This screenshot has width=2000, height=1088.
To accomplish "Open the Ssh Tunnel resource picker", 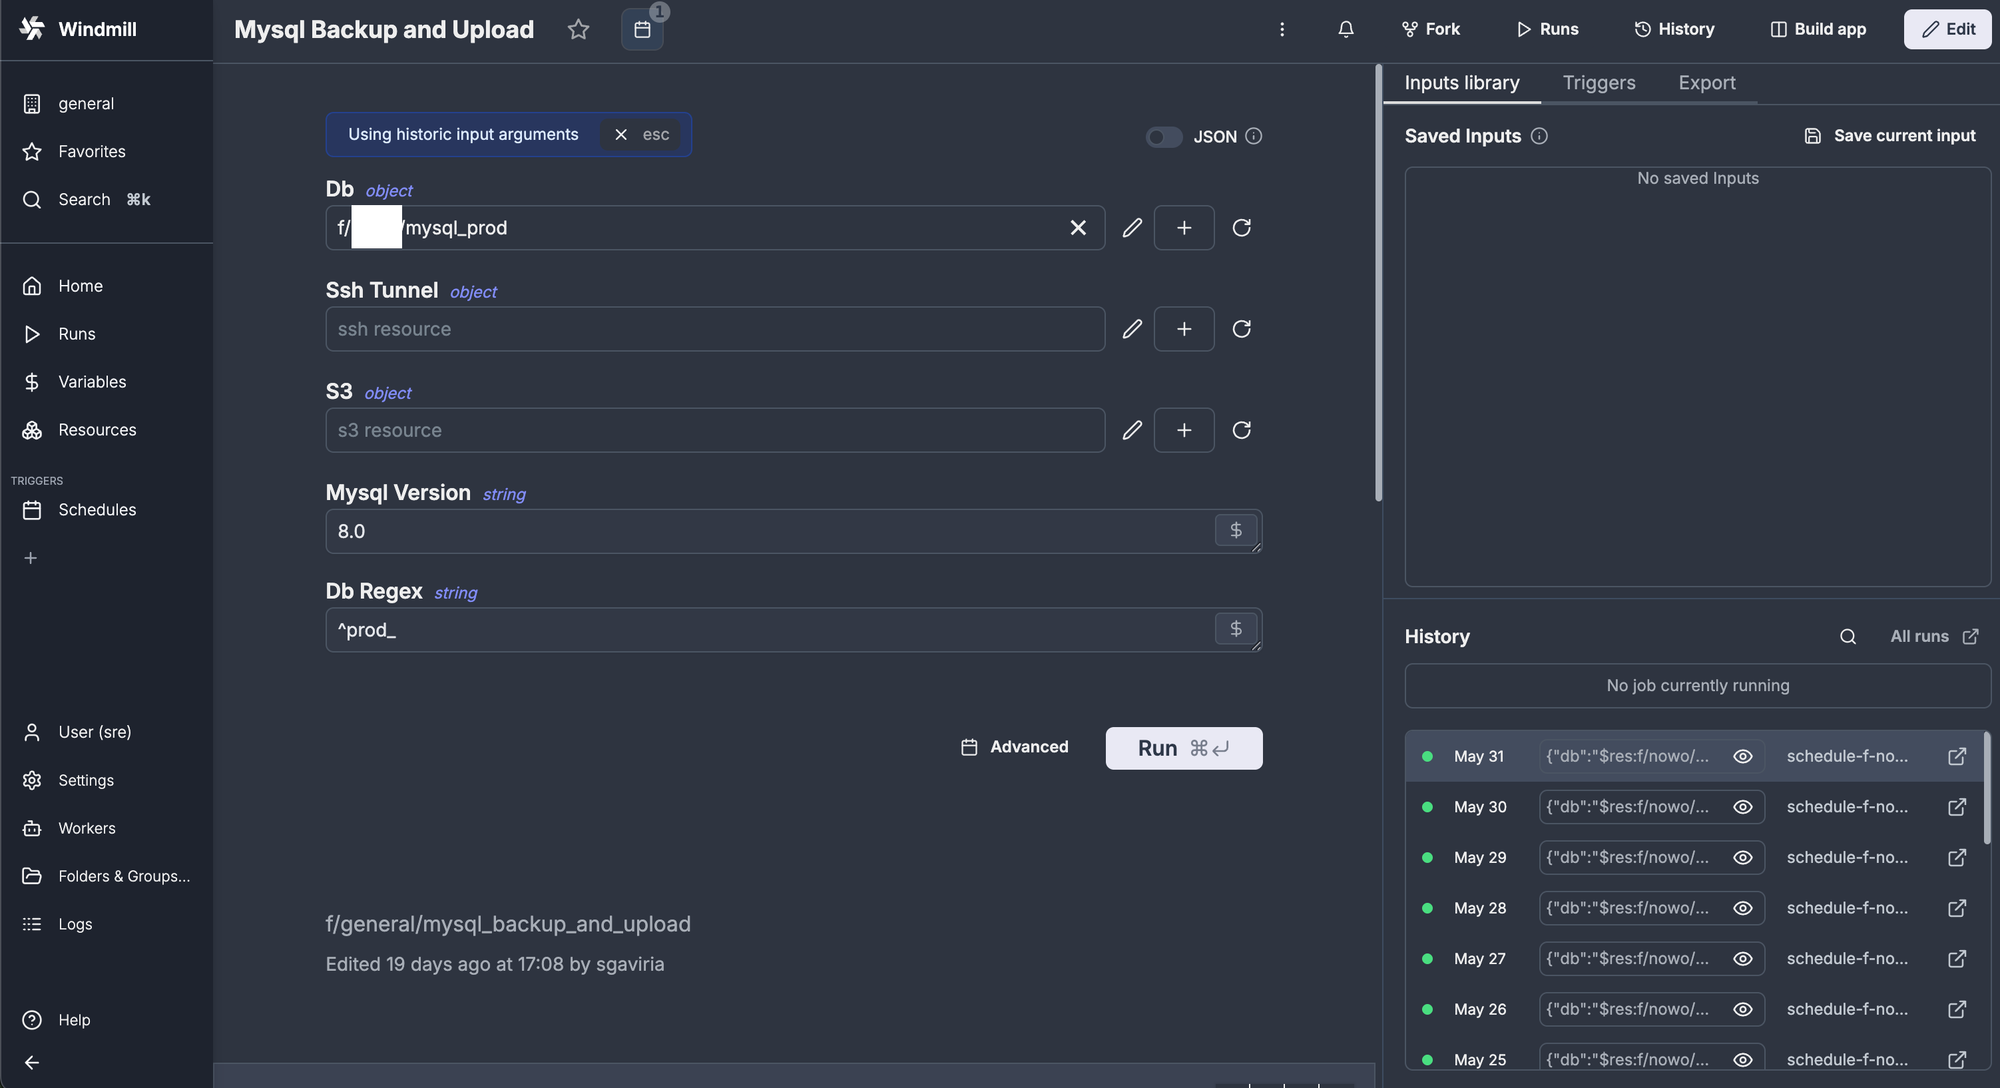I will (x=715, y=329).
